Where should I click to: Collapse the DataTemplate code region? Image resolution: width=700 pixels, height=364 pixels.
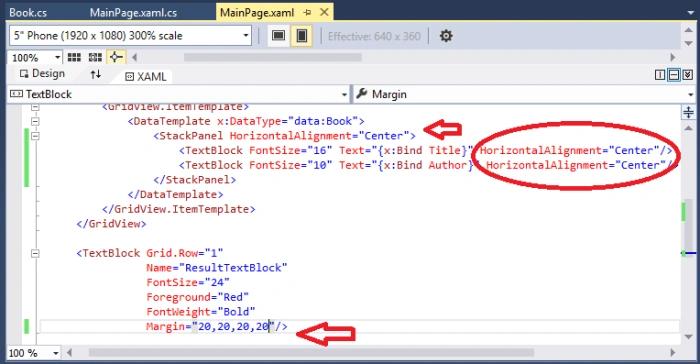tap(35, 121)
